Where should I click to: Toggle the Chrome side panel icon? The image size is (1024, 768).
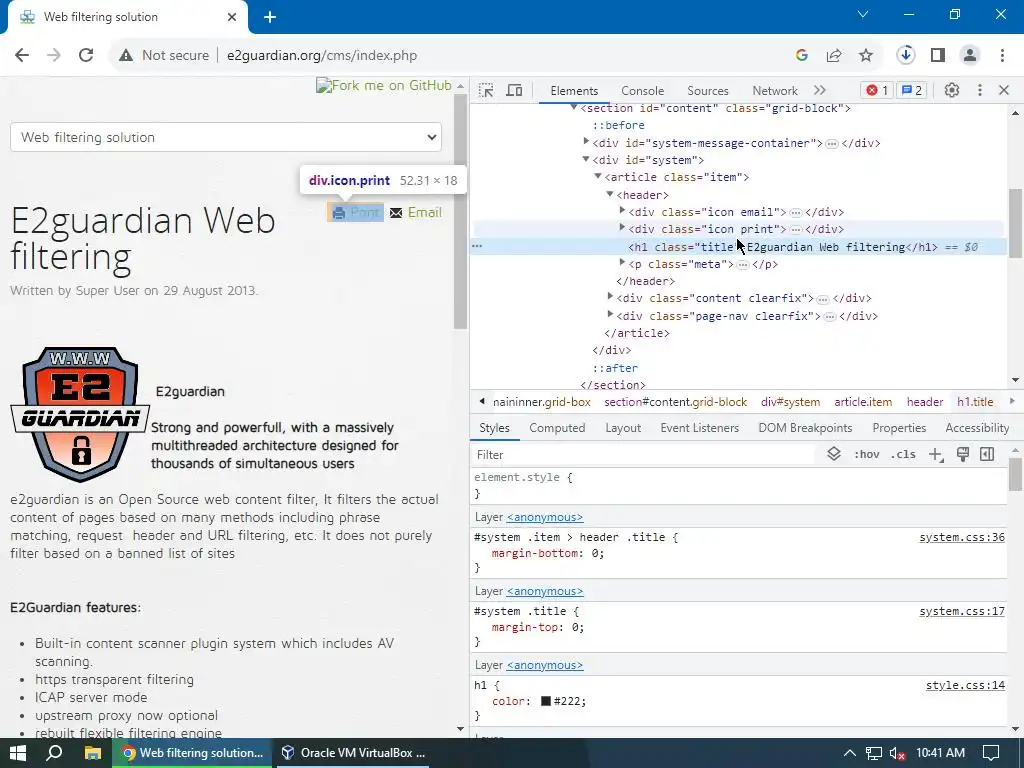(938, 56)
